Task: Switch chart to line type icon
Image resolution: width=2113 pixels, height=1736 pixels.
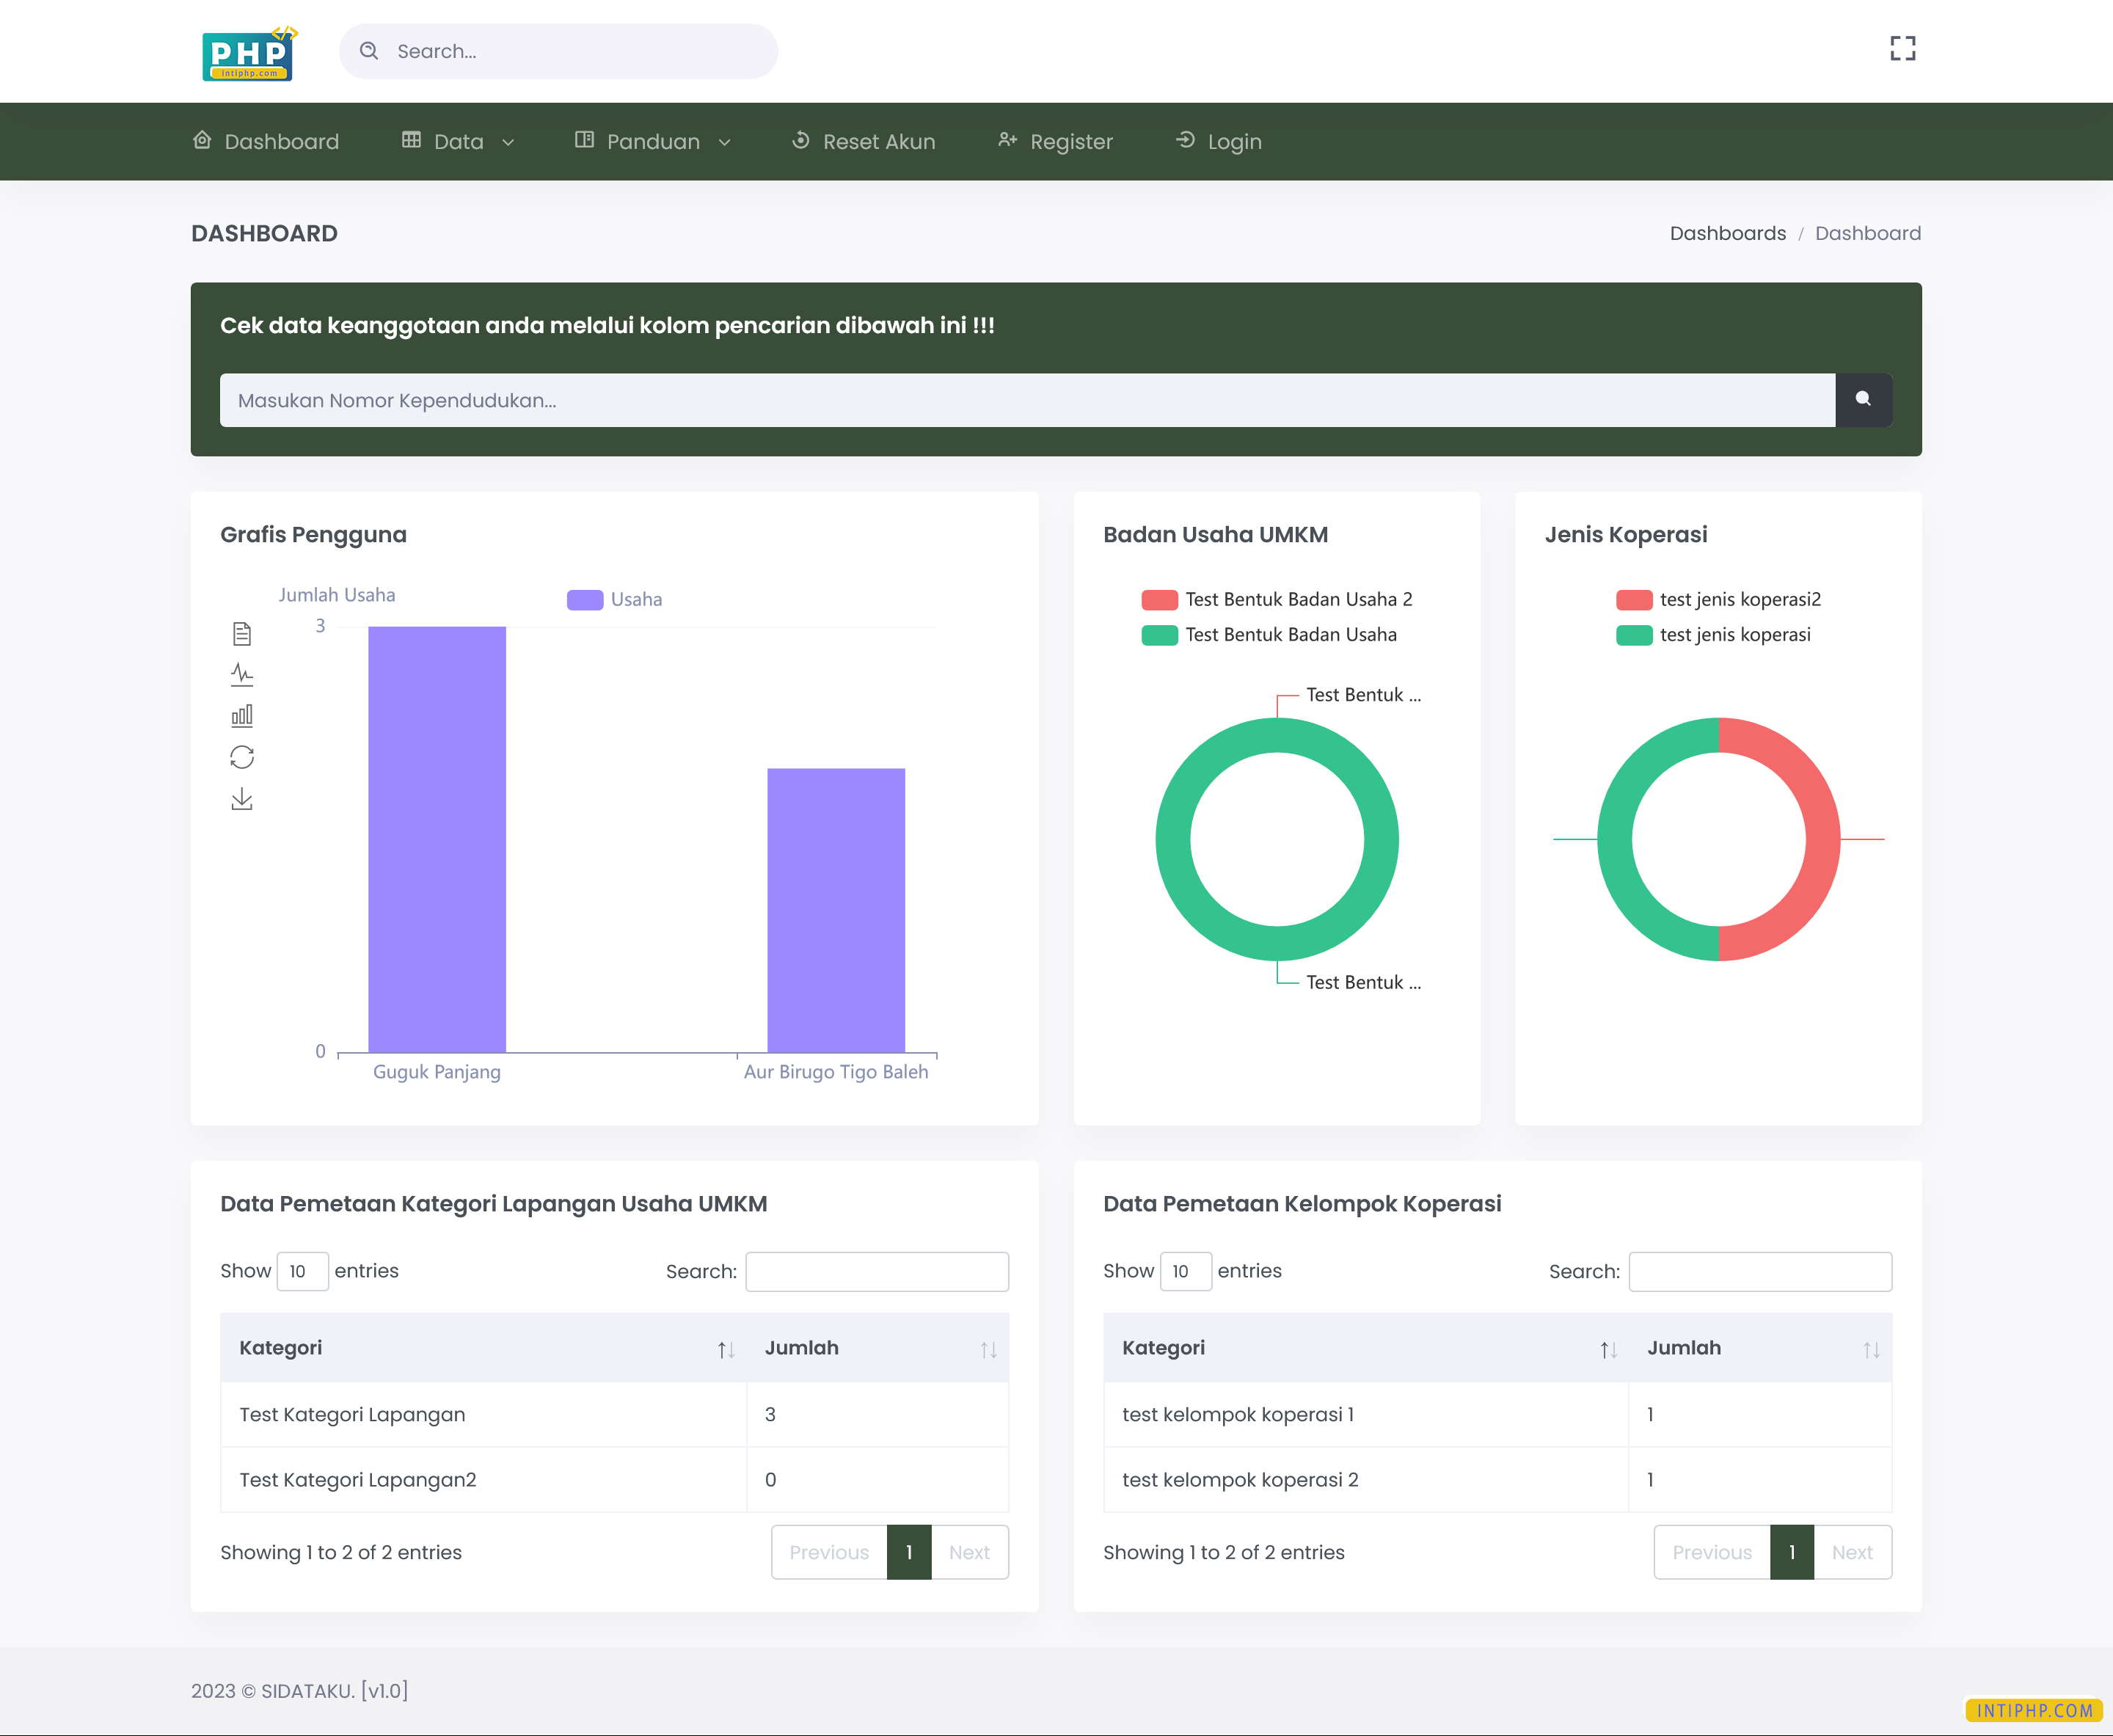Action: (242, 675)
